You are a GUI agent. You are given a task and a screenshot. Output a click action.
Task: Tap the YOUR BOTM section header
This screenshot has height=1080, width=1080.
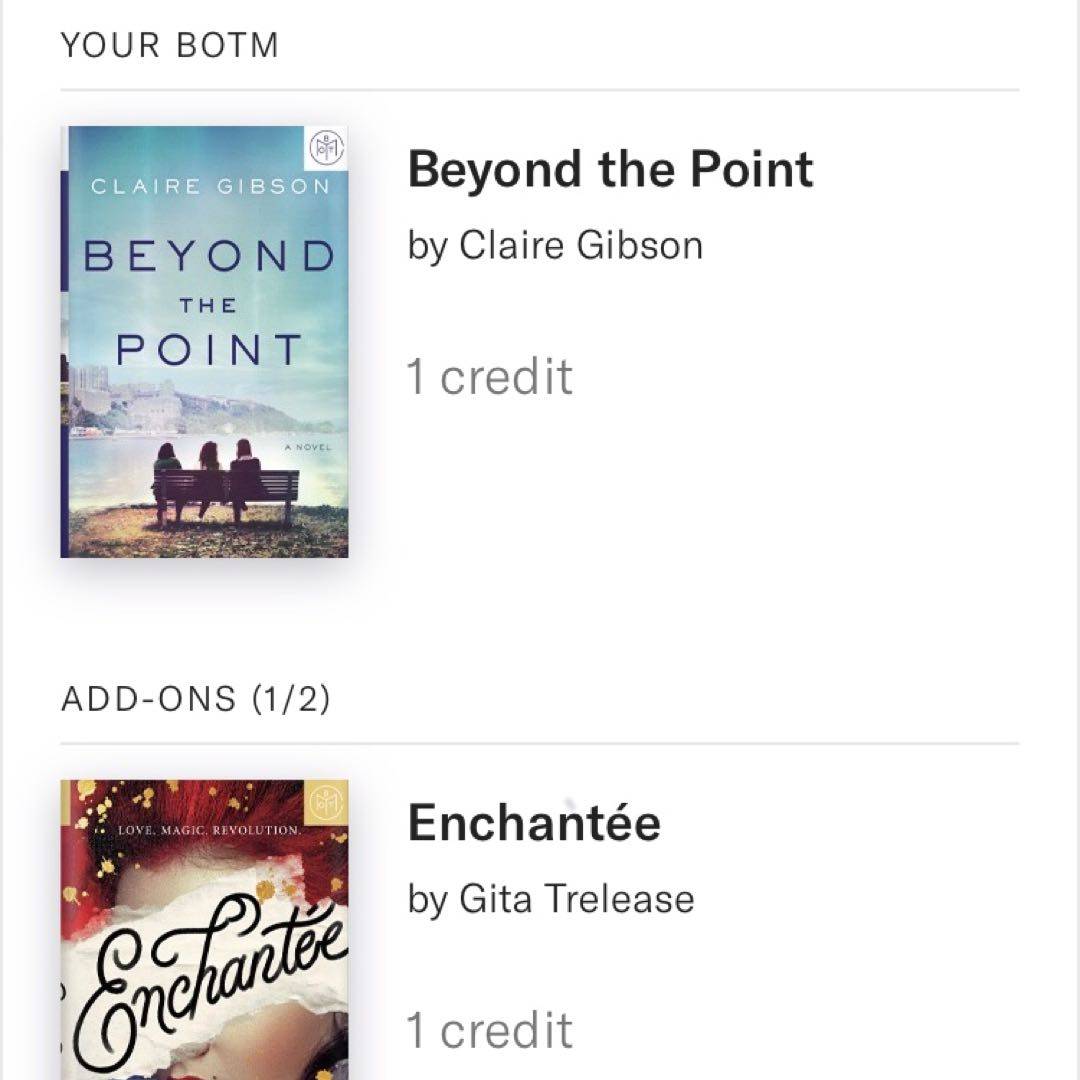click(170, 46)
